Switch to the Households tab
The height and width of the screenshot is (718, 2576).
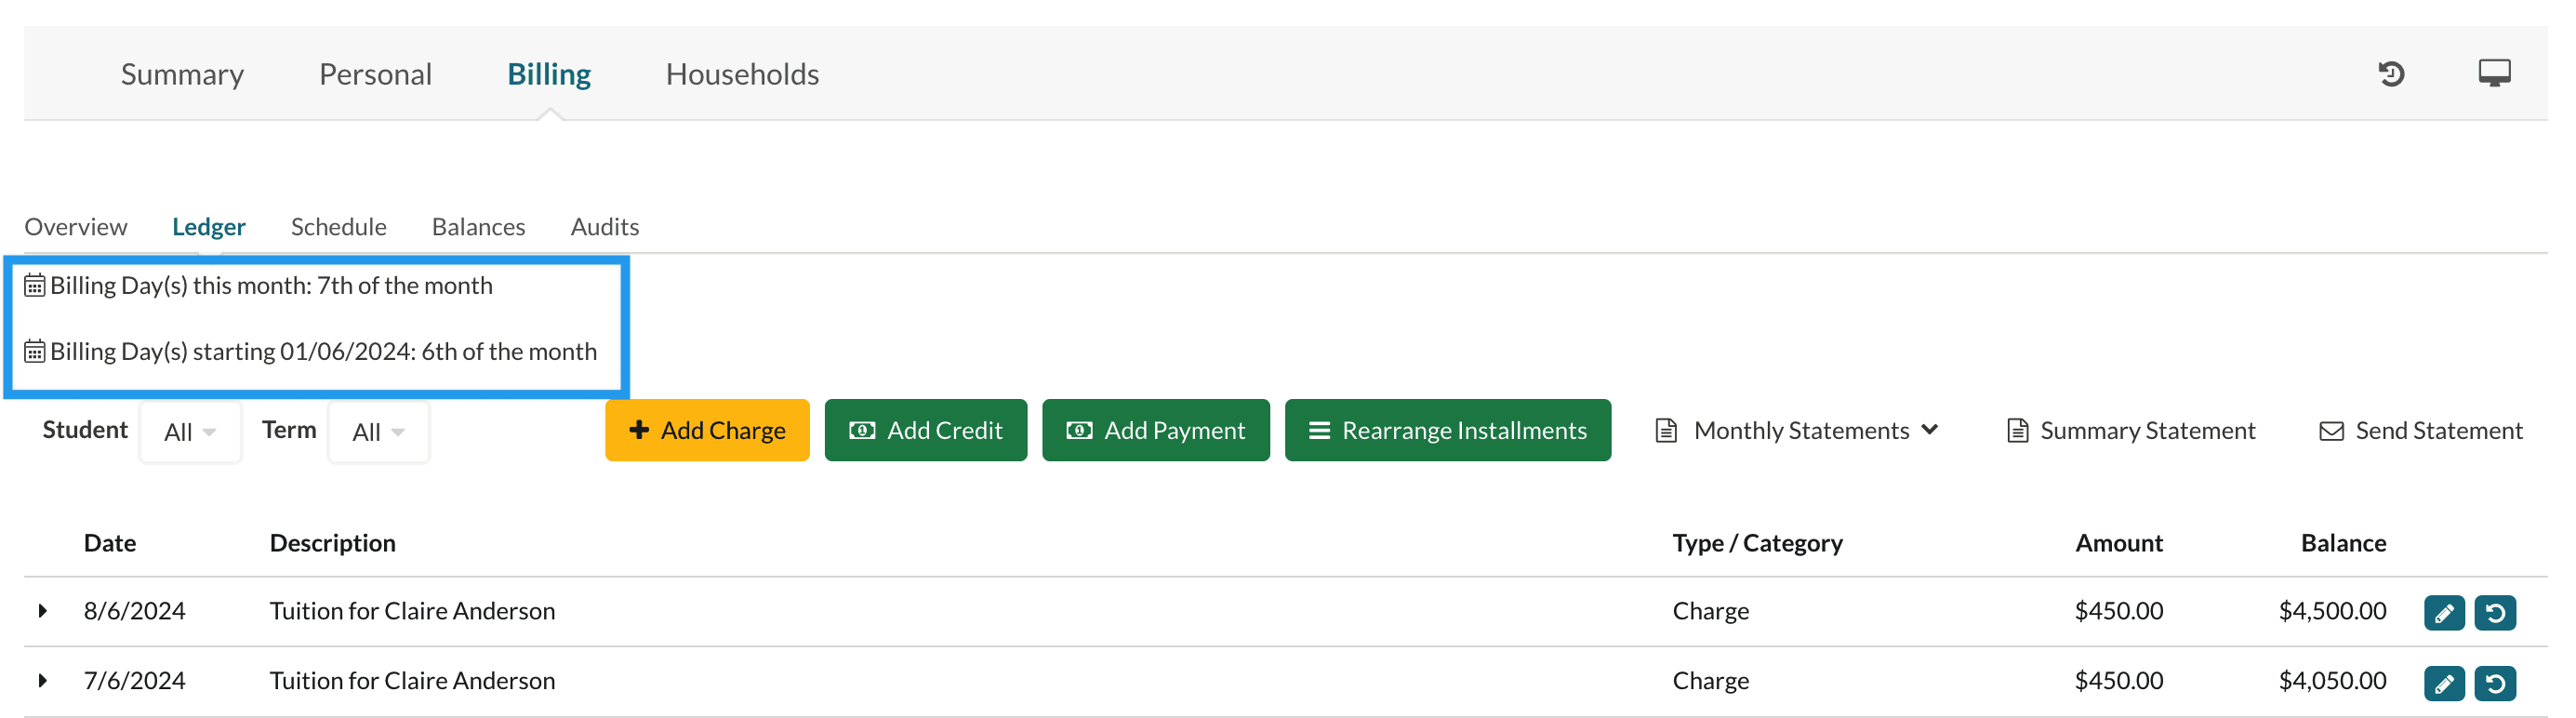[742, 74]
